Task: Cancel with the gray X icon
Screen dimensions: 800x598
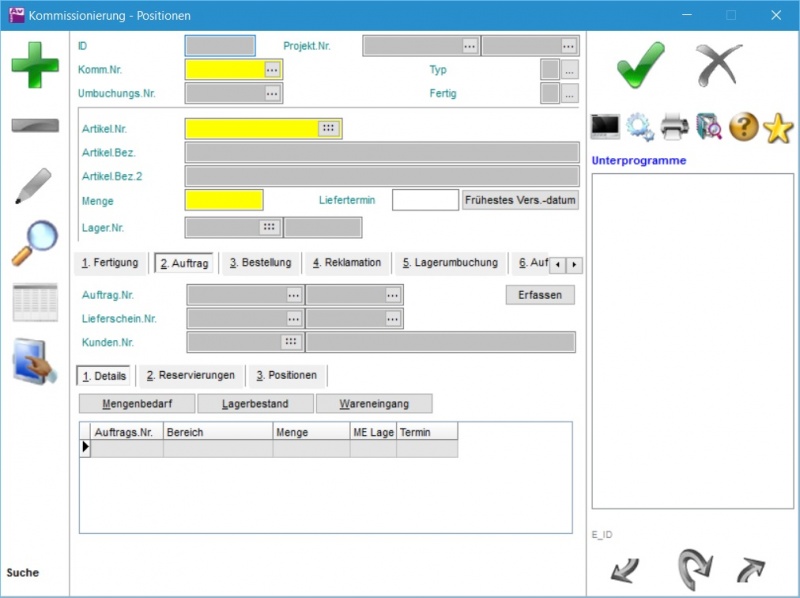Action: 718,67
